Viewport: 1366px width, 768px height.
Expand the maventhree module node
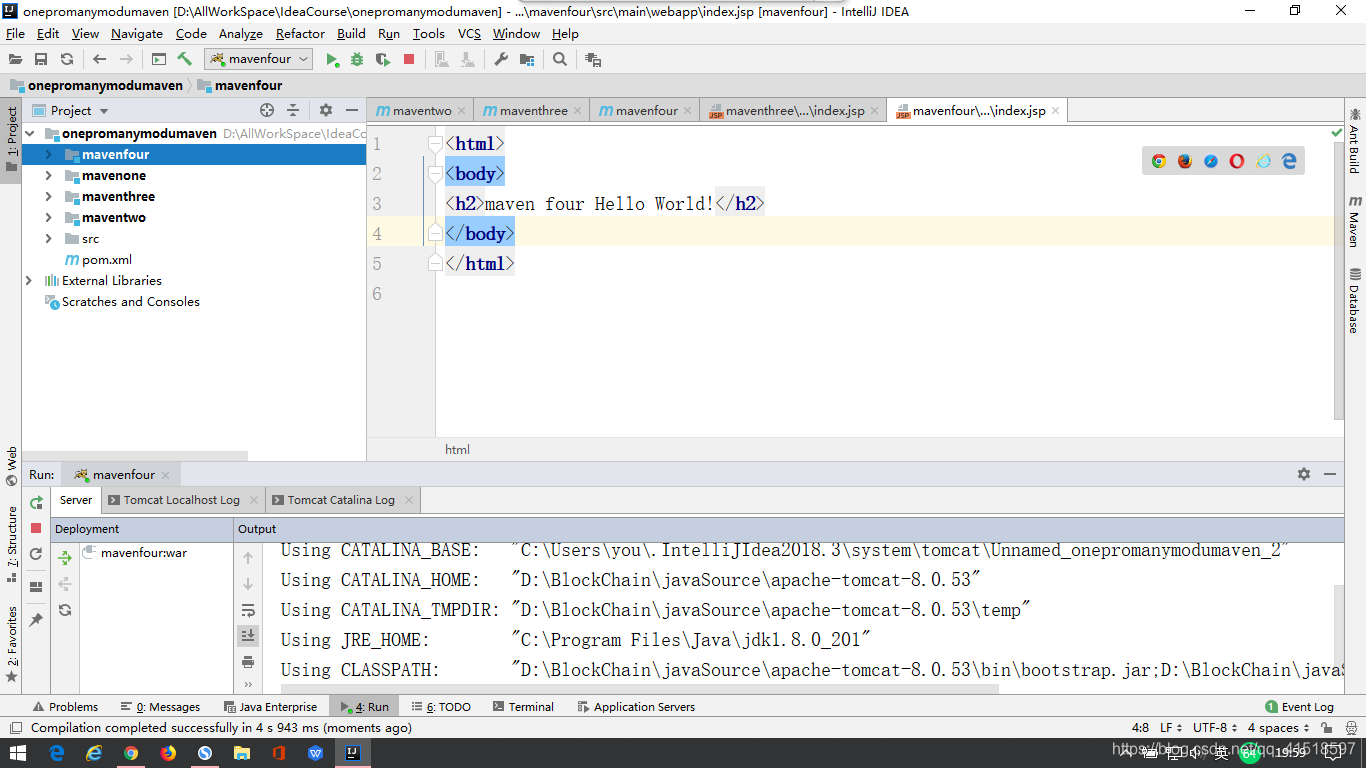pos(48,197)
